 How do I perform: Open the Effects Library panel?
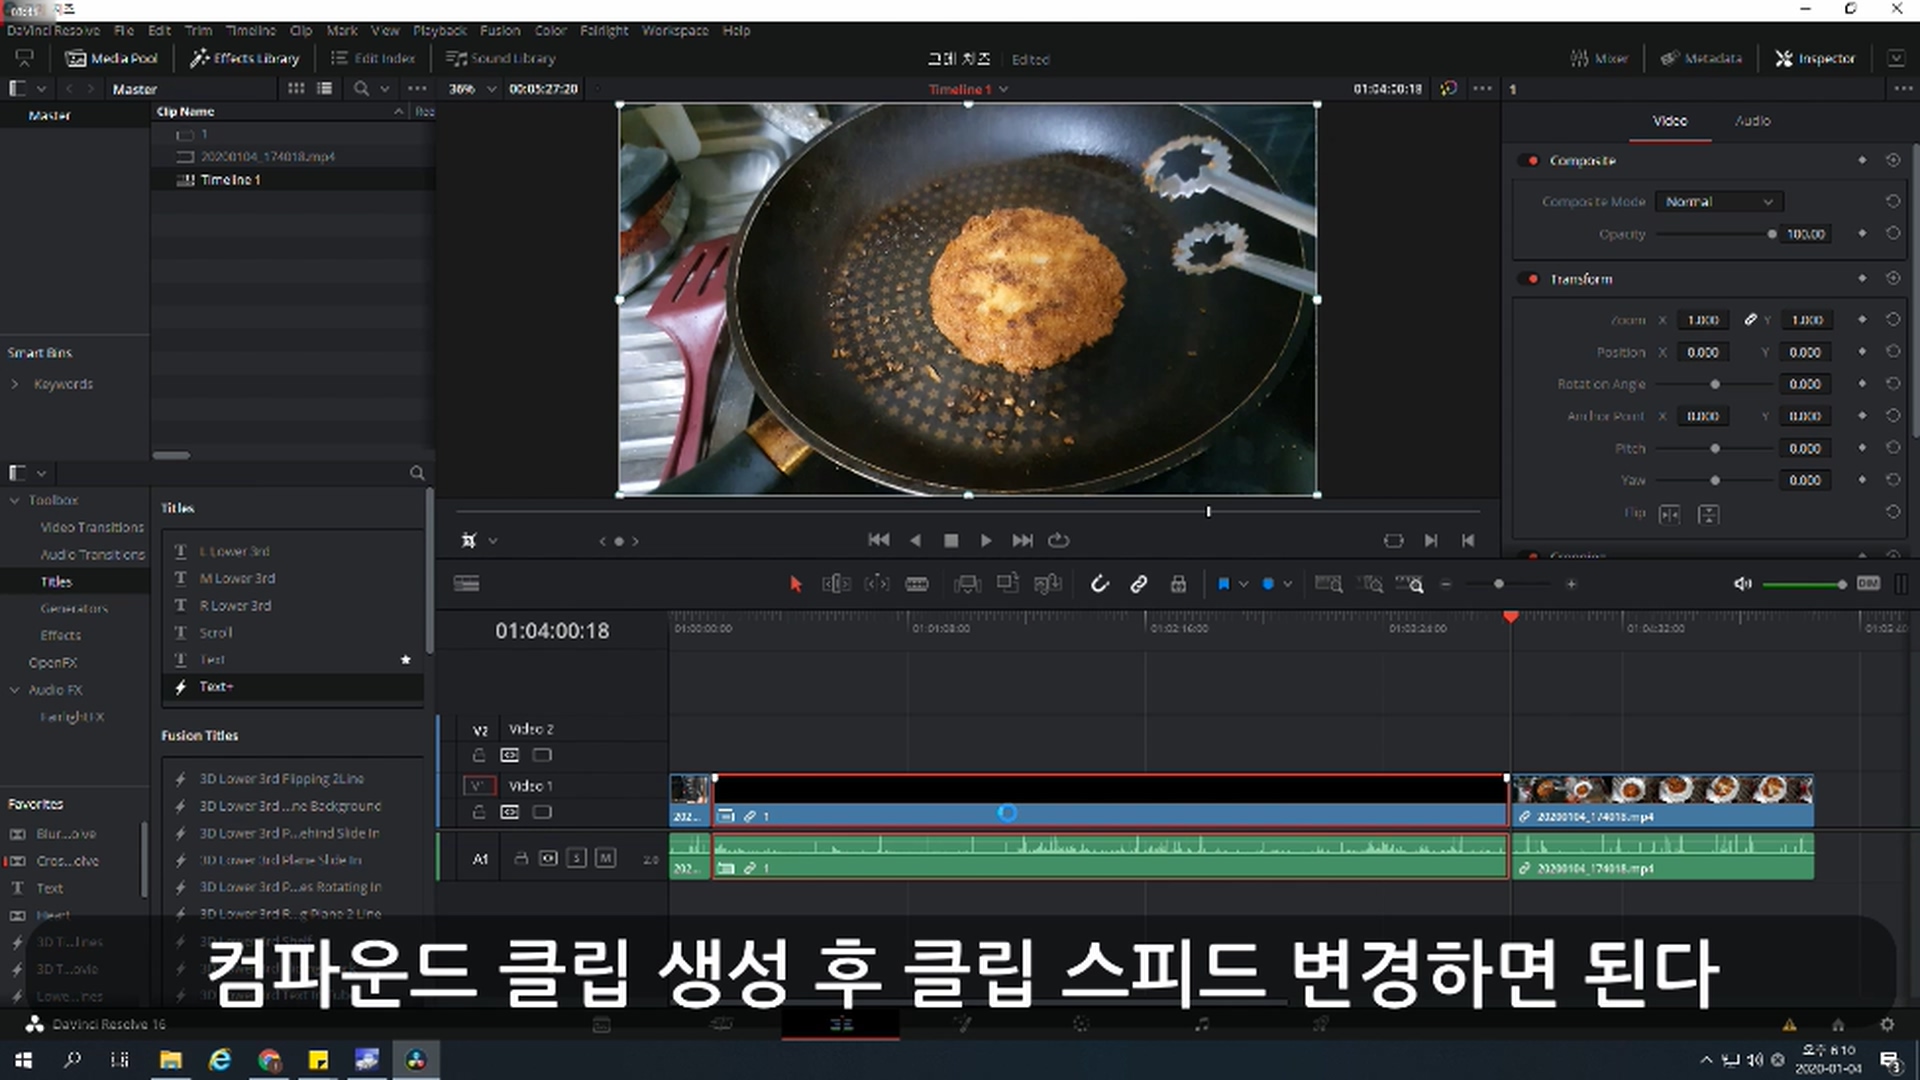[x=246, y=58]
